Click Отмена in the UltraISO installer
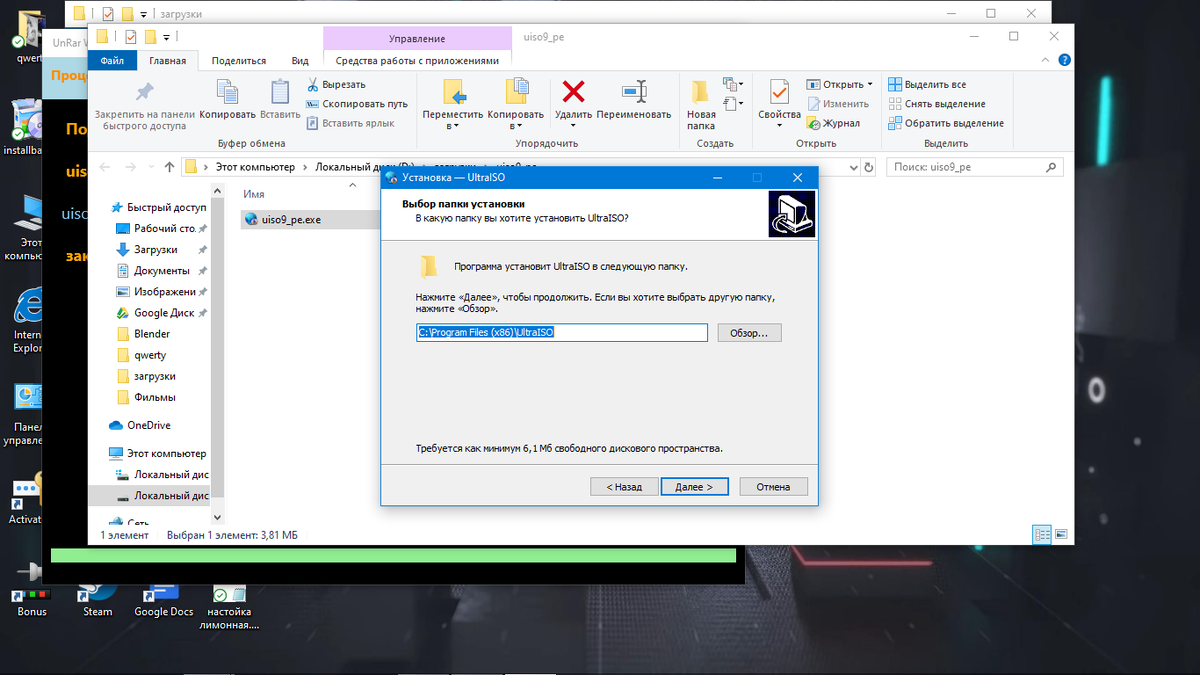1200x675 pixels. click(x=773, y=487)
